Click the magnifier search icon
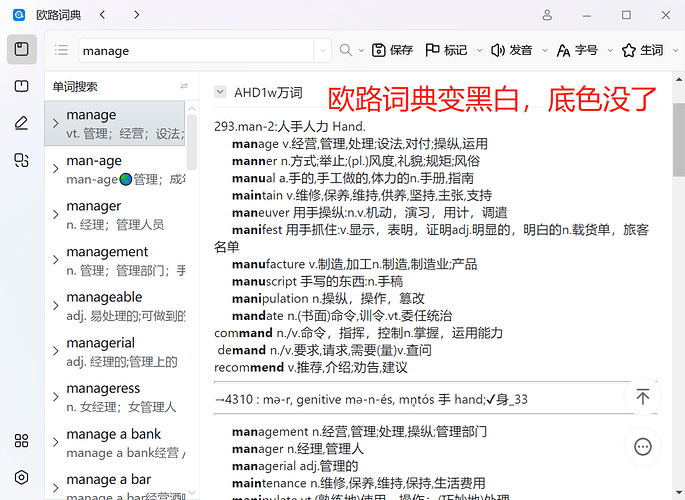The image size is (685, 500). coord(346,50)
